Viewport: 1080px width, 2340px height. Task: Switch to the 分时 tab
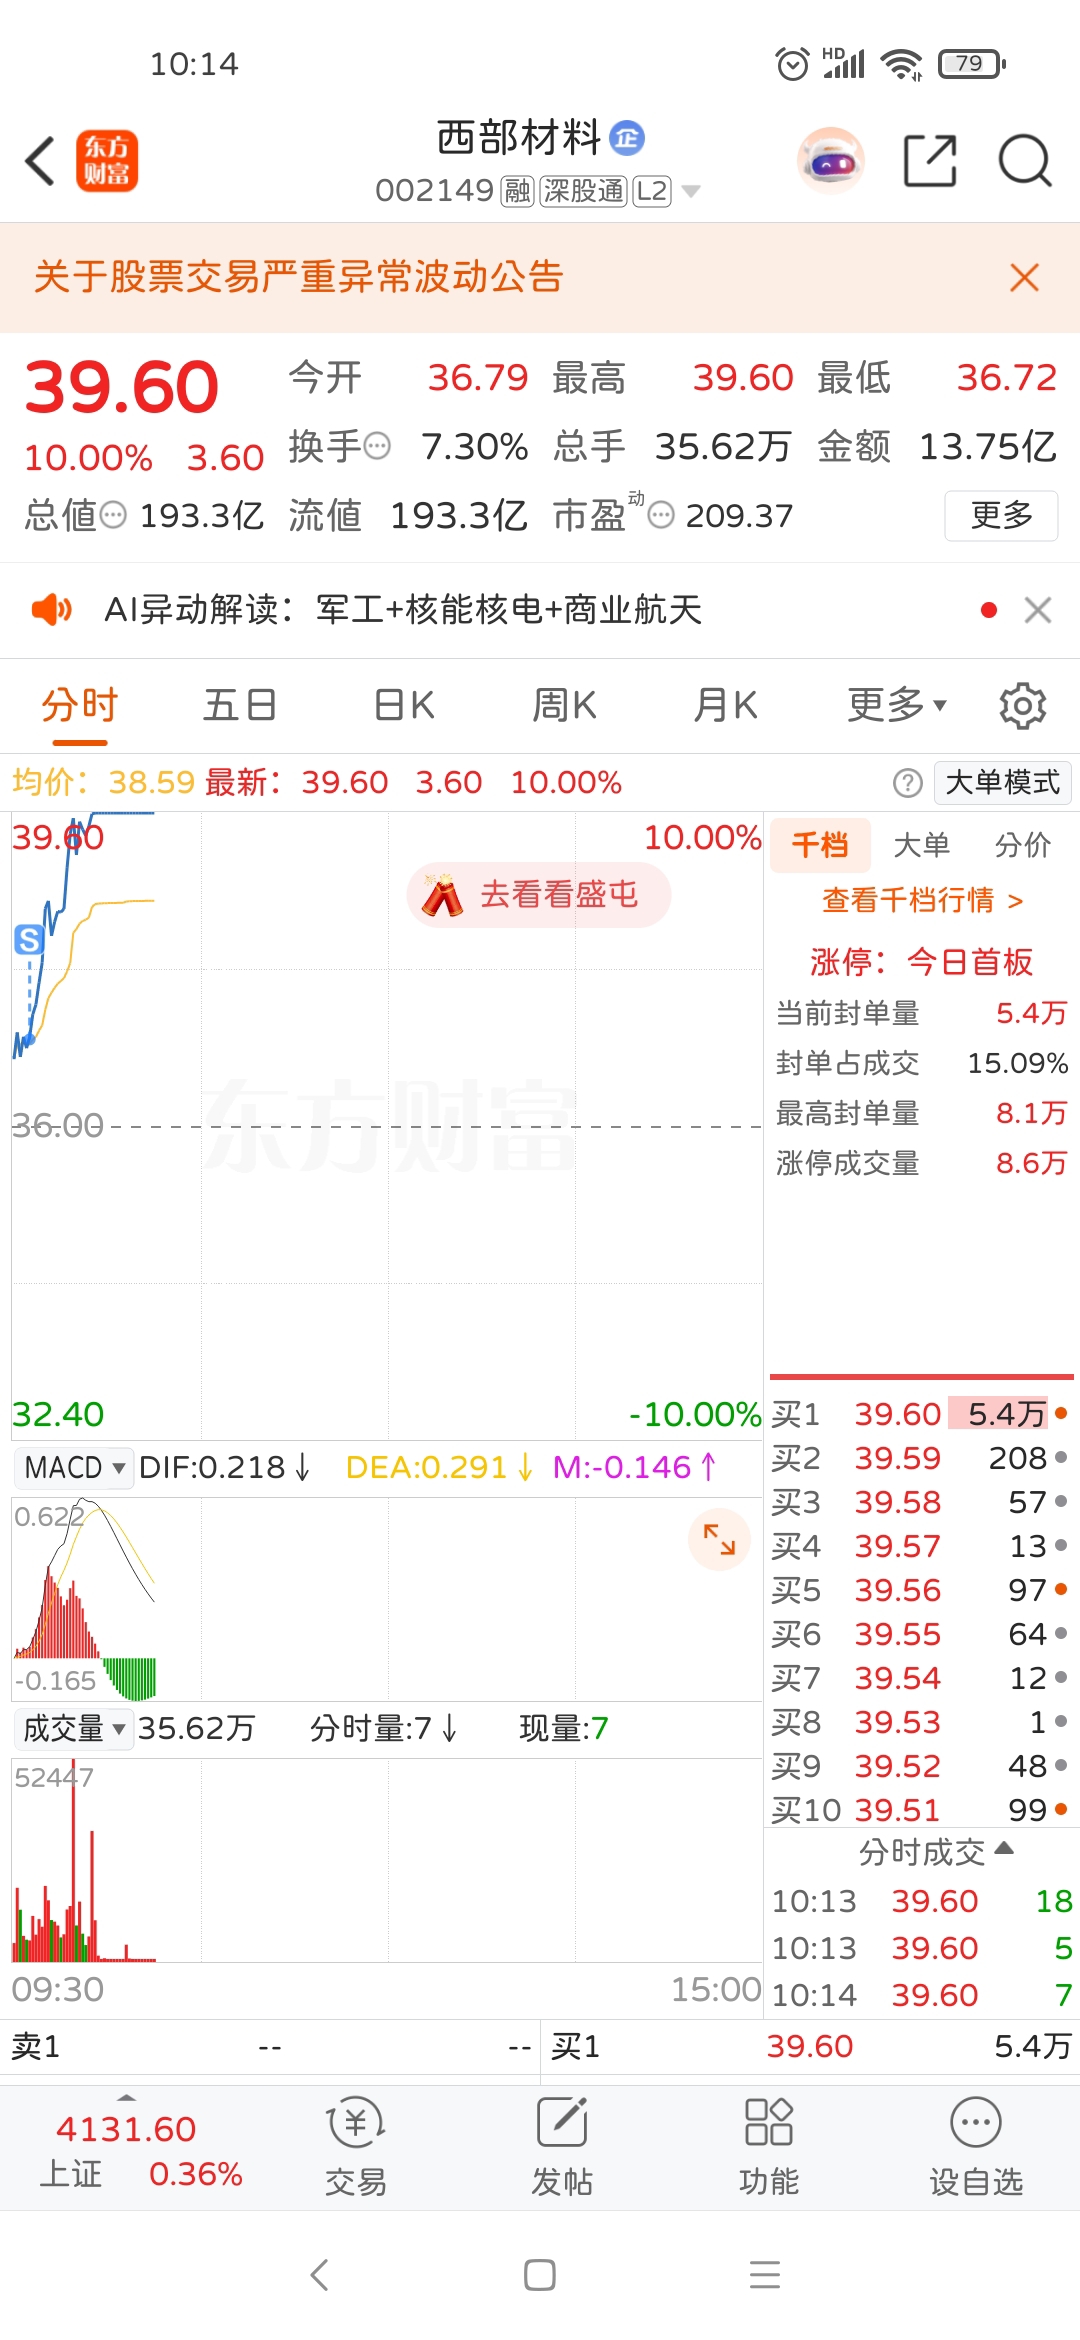click(x=80, y=706)
